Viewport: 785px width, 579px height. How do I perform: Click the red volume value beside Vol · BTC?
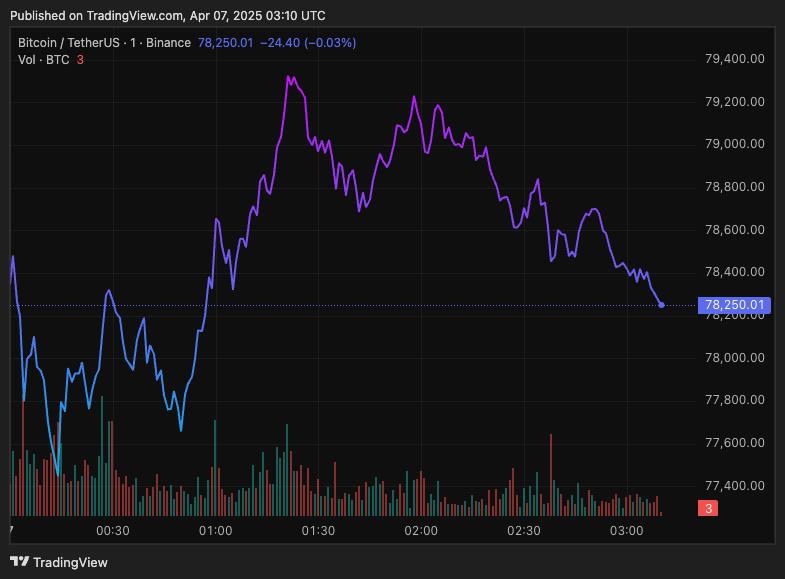pyautogui.click(x=80, y=60)
